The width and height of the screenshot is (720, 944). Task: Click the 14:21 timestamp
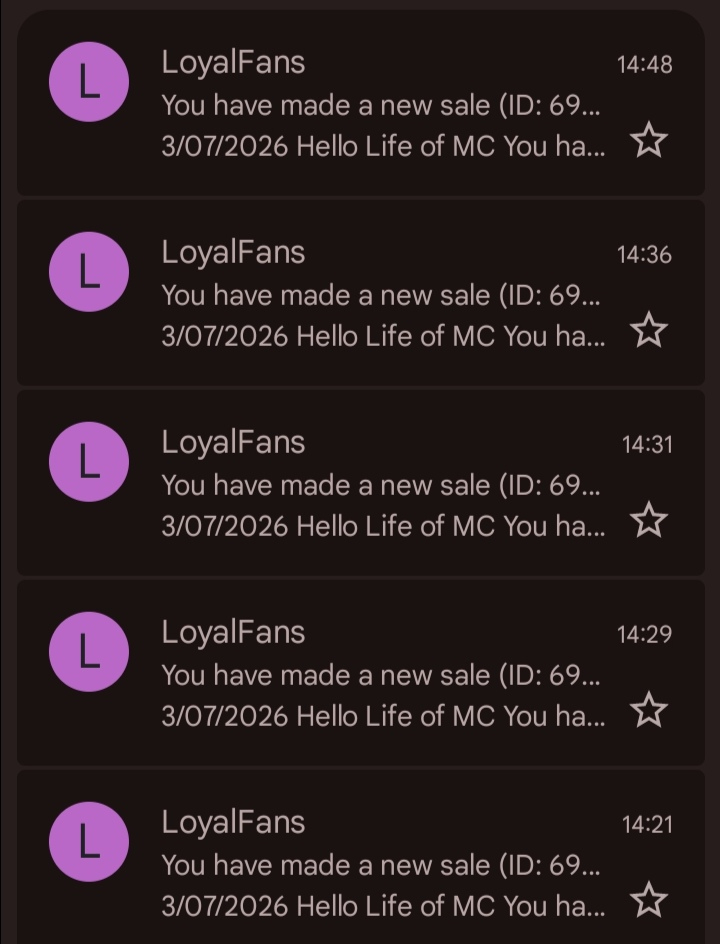(x=646, y=825)
